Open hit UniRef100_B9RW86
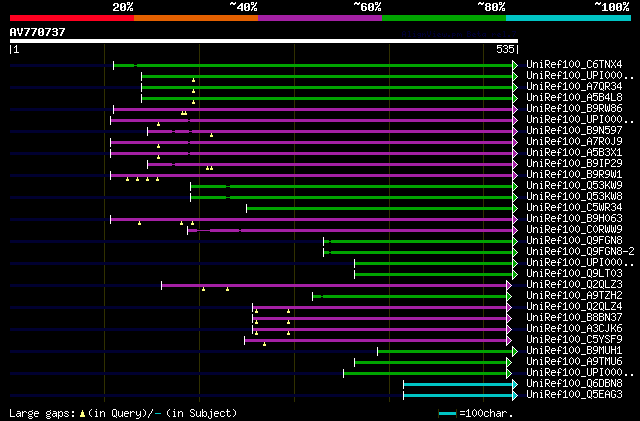The width and height of the screenshot is (640, 421). (x=574, y=109)
